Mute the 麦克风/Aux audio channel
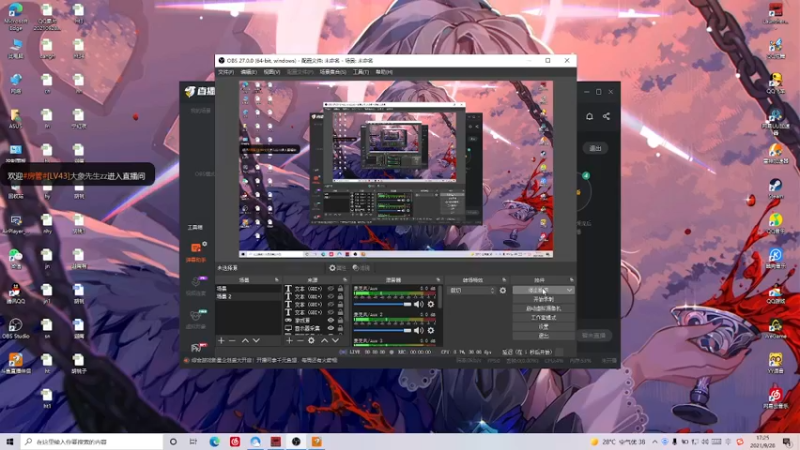The height and width of the screenshot is (450, 800). (418, 305)
